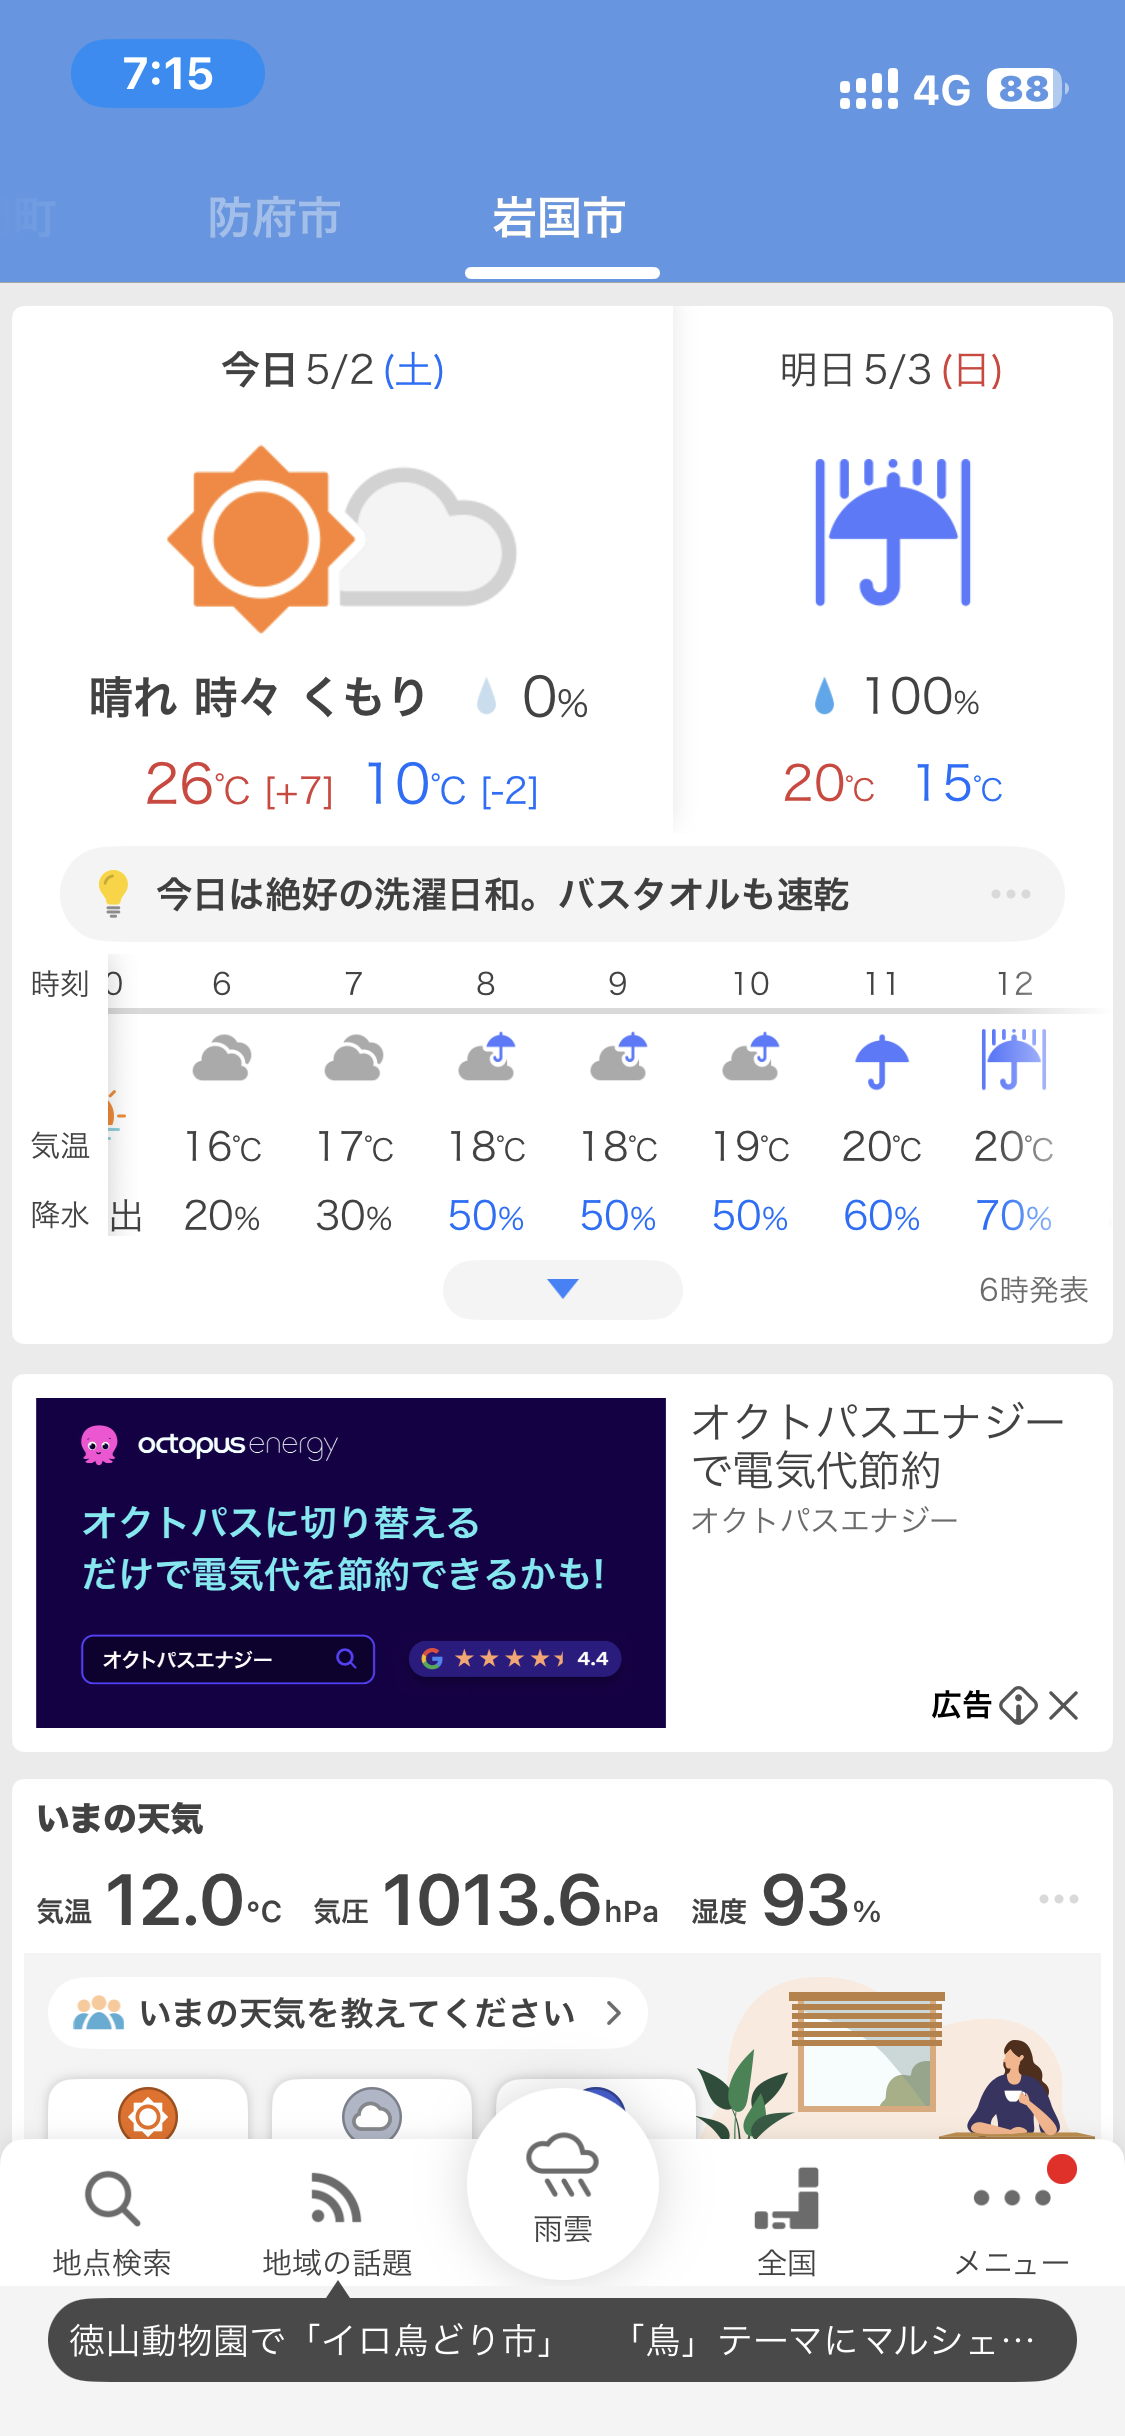
Task: Close the Octopus Energy advertisement
Action: (1064, 1705)
